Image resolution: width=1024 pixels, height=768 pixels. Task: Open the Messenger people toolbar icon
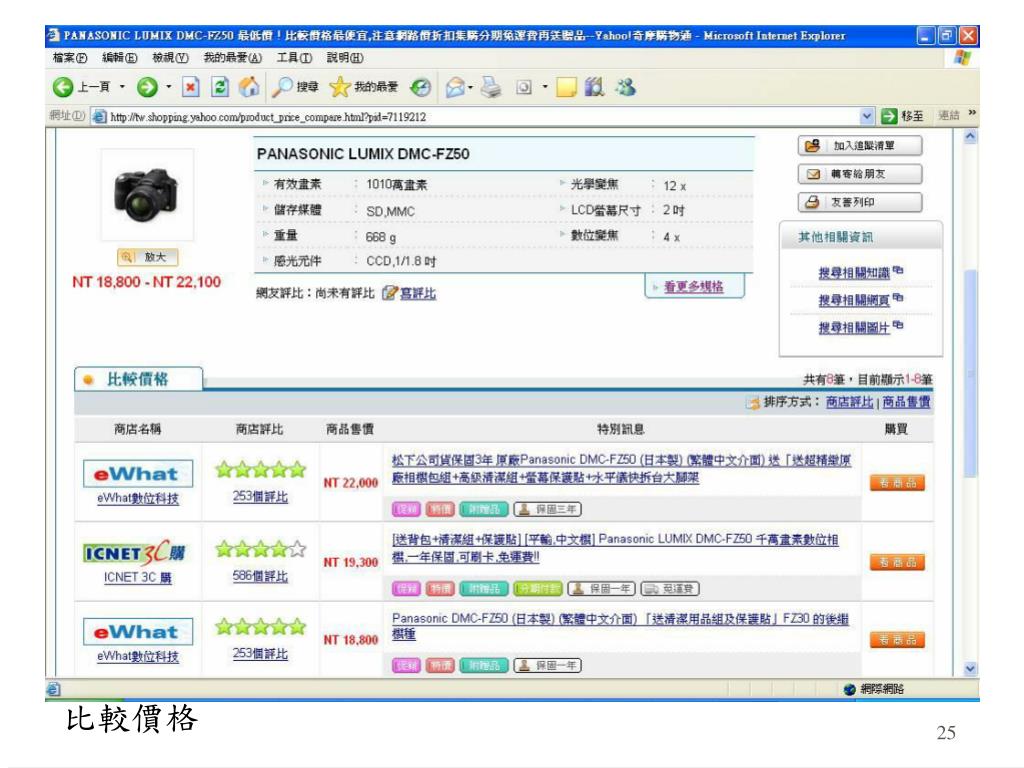[x=625, y=87]
